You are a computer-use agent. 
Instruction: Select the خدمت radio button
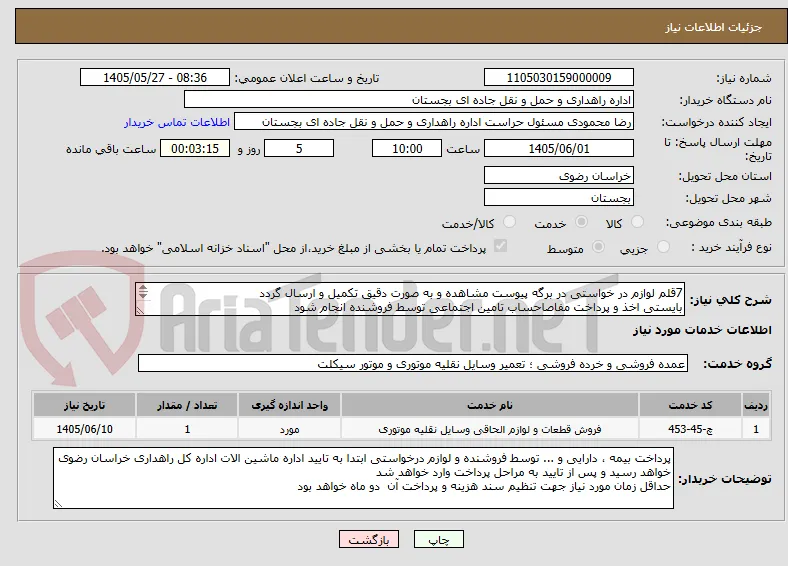[581, 222]
